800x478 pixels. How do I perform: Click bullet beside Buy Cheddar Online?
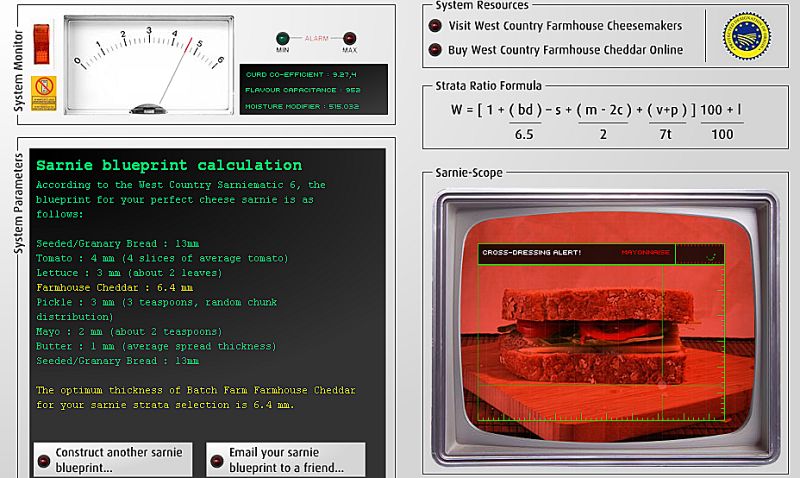pyautogui.click(x=435, y=50)
